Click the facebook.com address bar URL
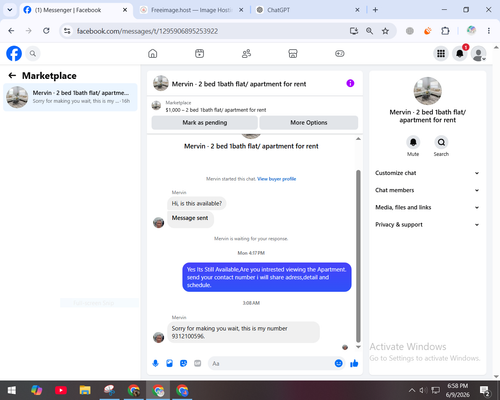 tap(147, 31)
